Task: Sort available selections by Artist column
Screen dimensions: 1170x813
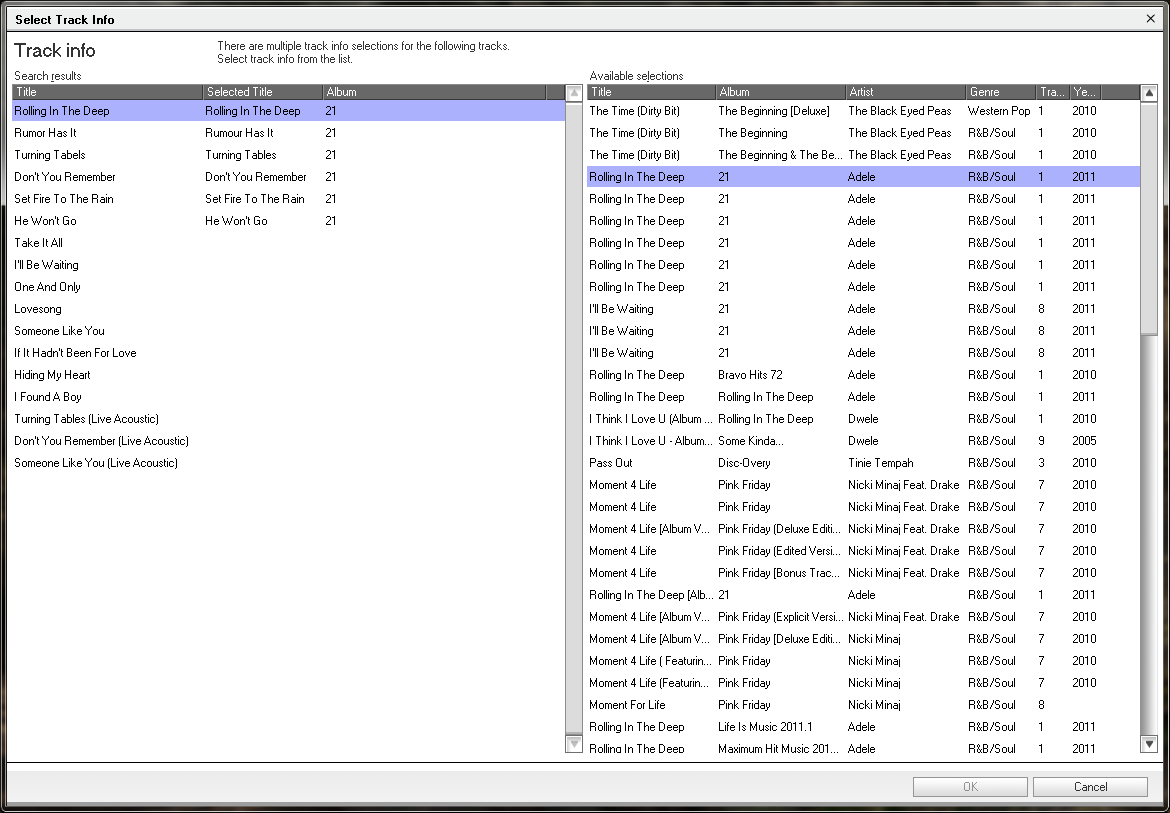Action: coord(905,92)
